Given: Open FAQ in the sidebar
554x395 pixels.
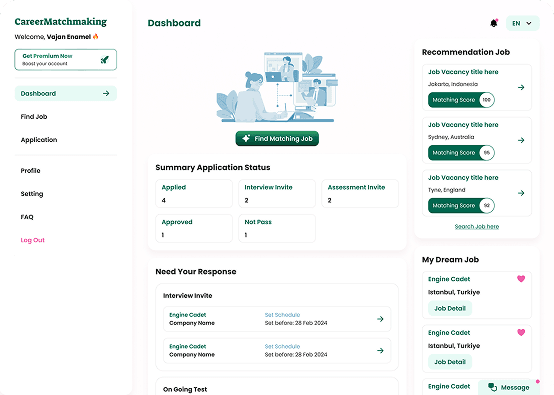Looking at the screenshot, I should [x=27, y=217].
